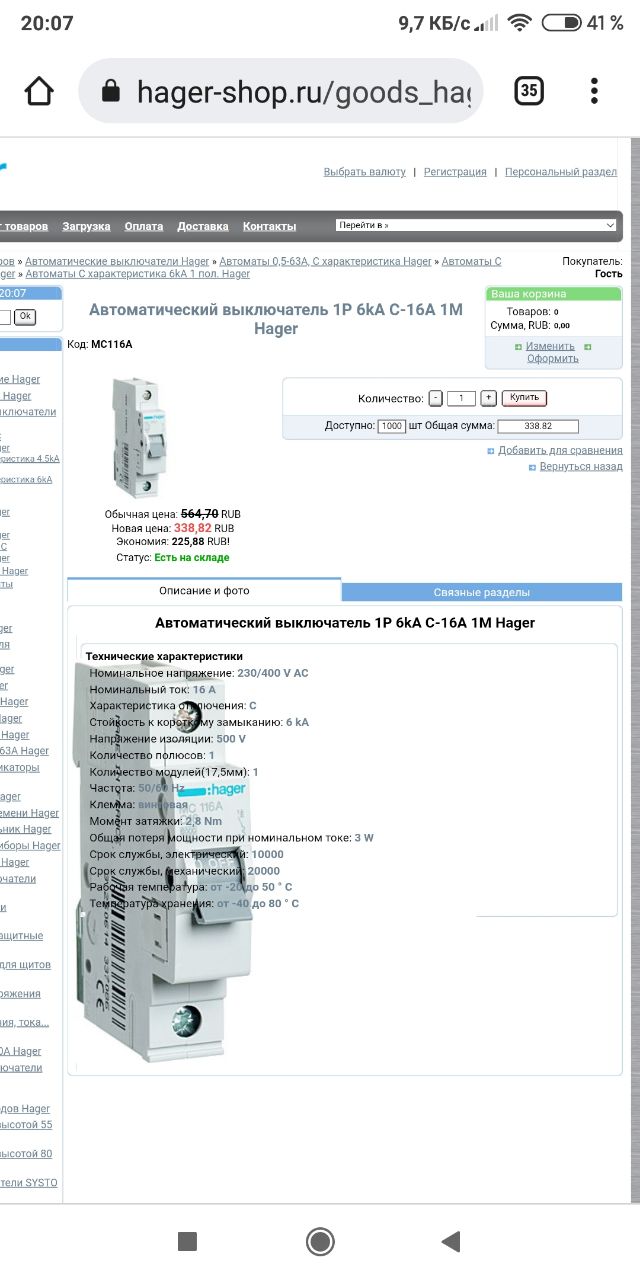Open sidebar link '0A Hager'
This screenshot has width=640, height=1280.
point(21,1051)
